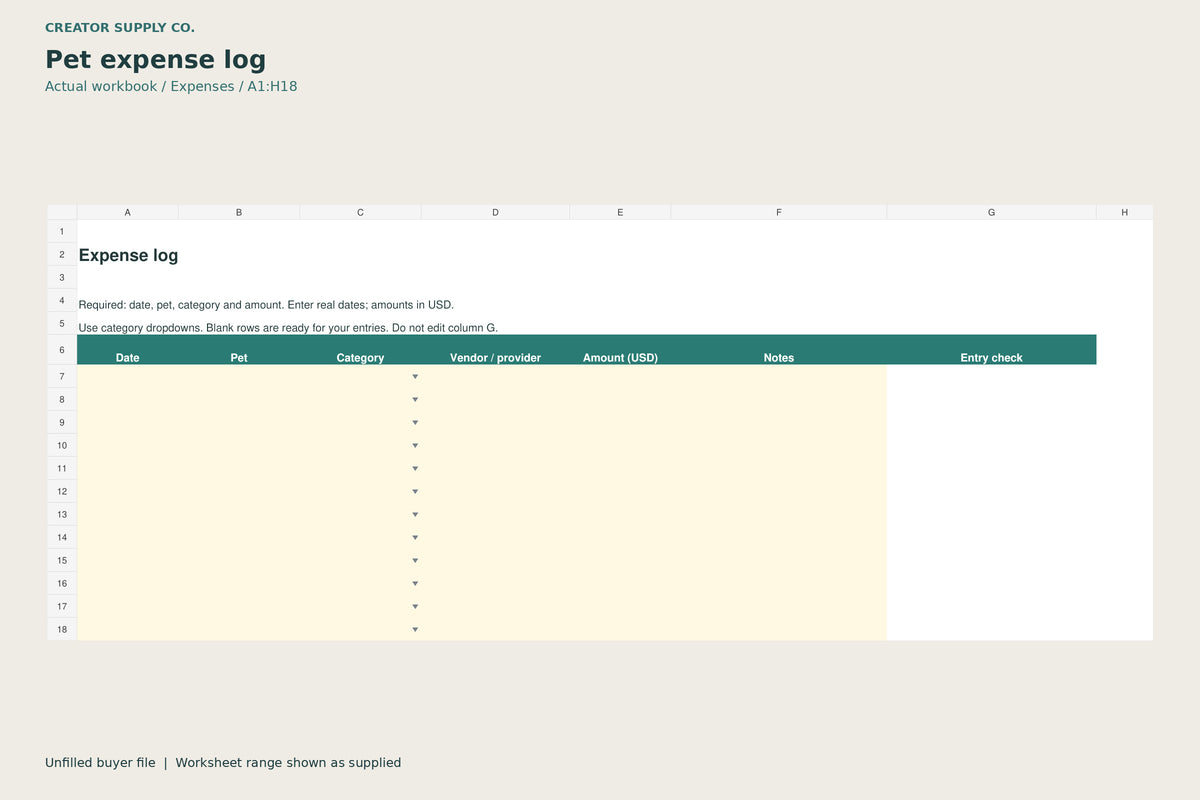This screenshot has height=800, width=1200.
Task: Select column G header
Action: click(x=992, y=212)
